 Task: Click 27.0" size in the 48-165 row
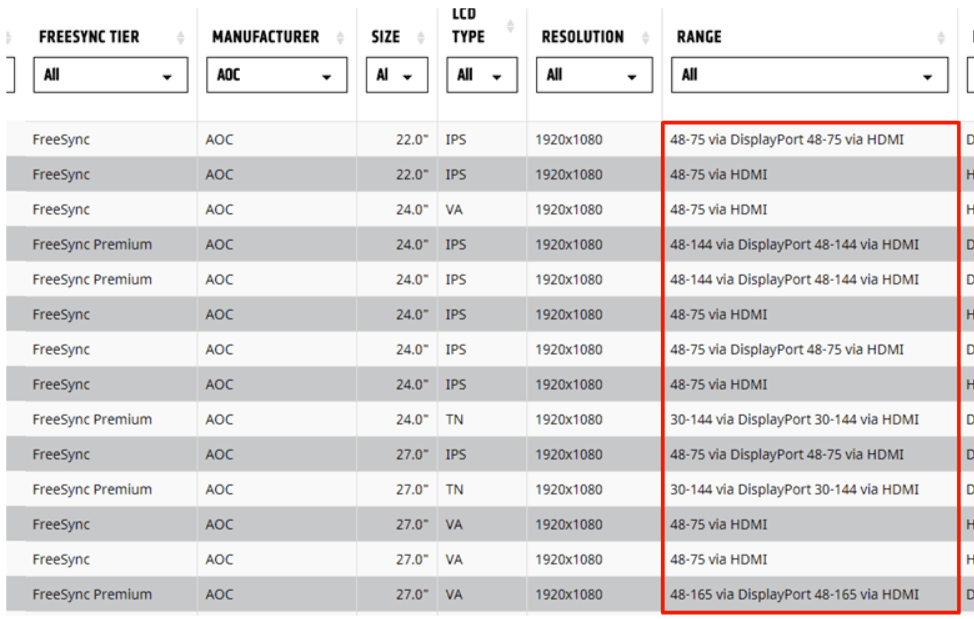412,594
